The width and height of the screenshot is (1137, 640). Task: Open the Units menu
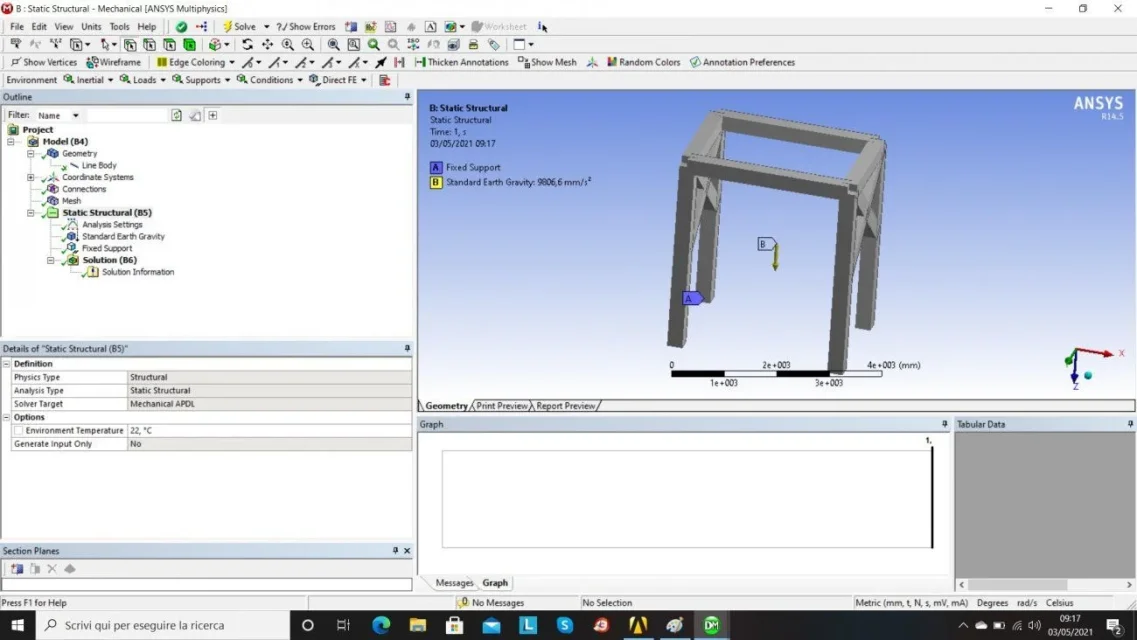[x=91, y=27]
